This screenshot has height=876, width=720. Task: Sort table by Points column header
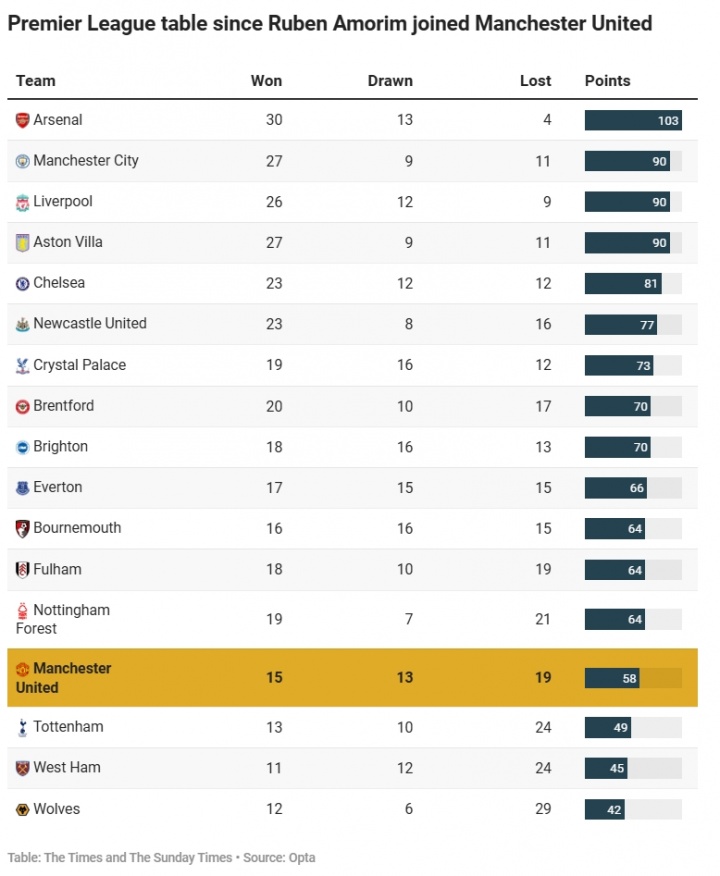[x=608, y=81]
